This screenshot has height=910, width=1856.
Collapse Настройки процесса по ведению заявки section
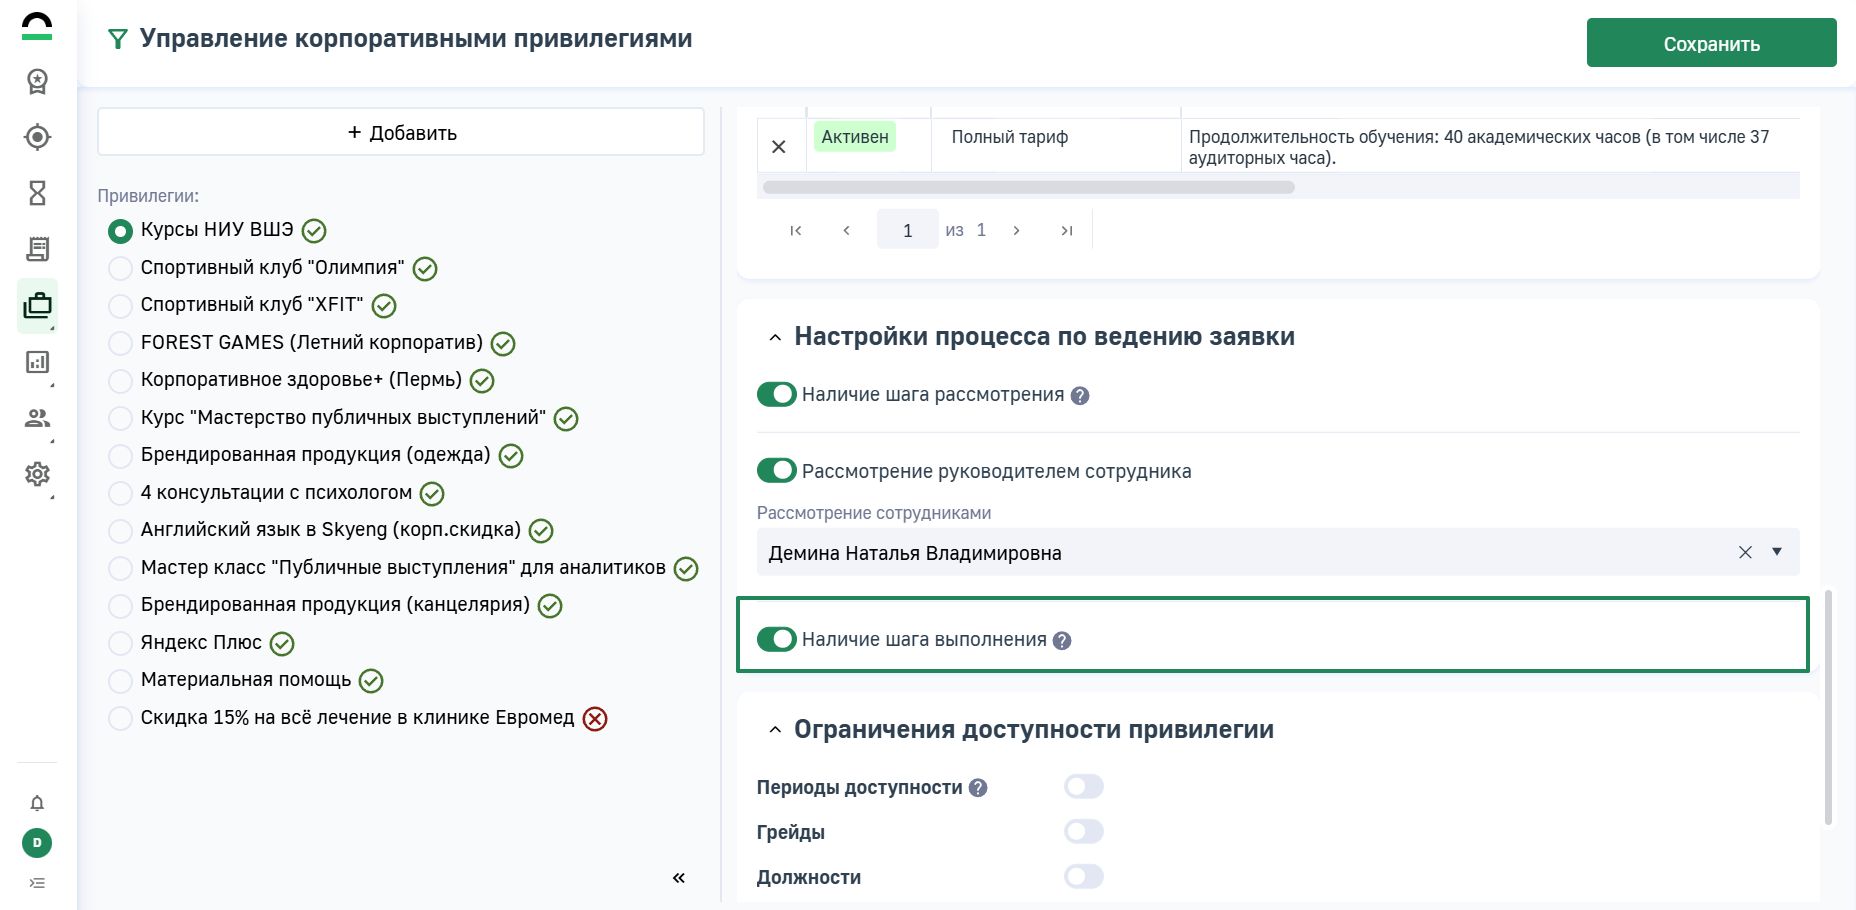[775, 338]
